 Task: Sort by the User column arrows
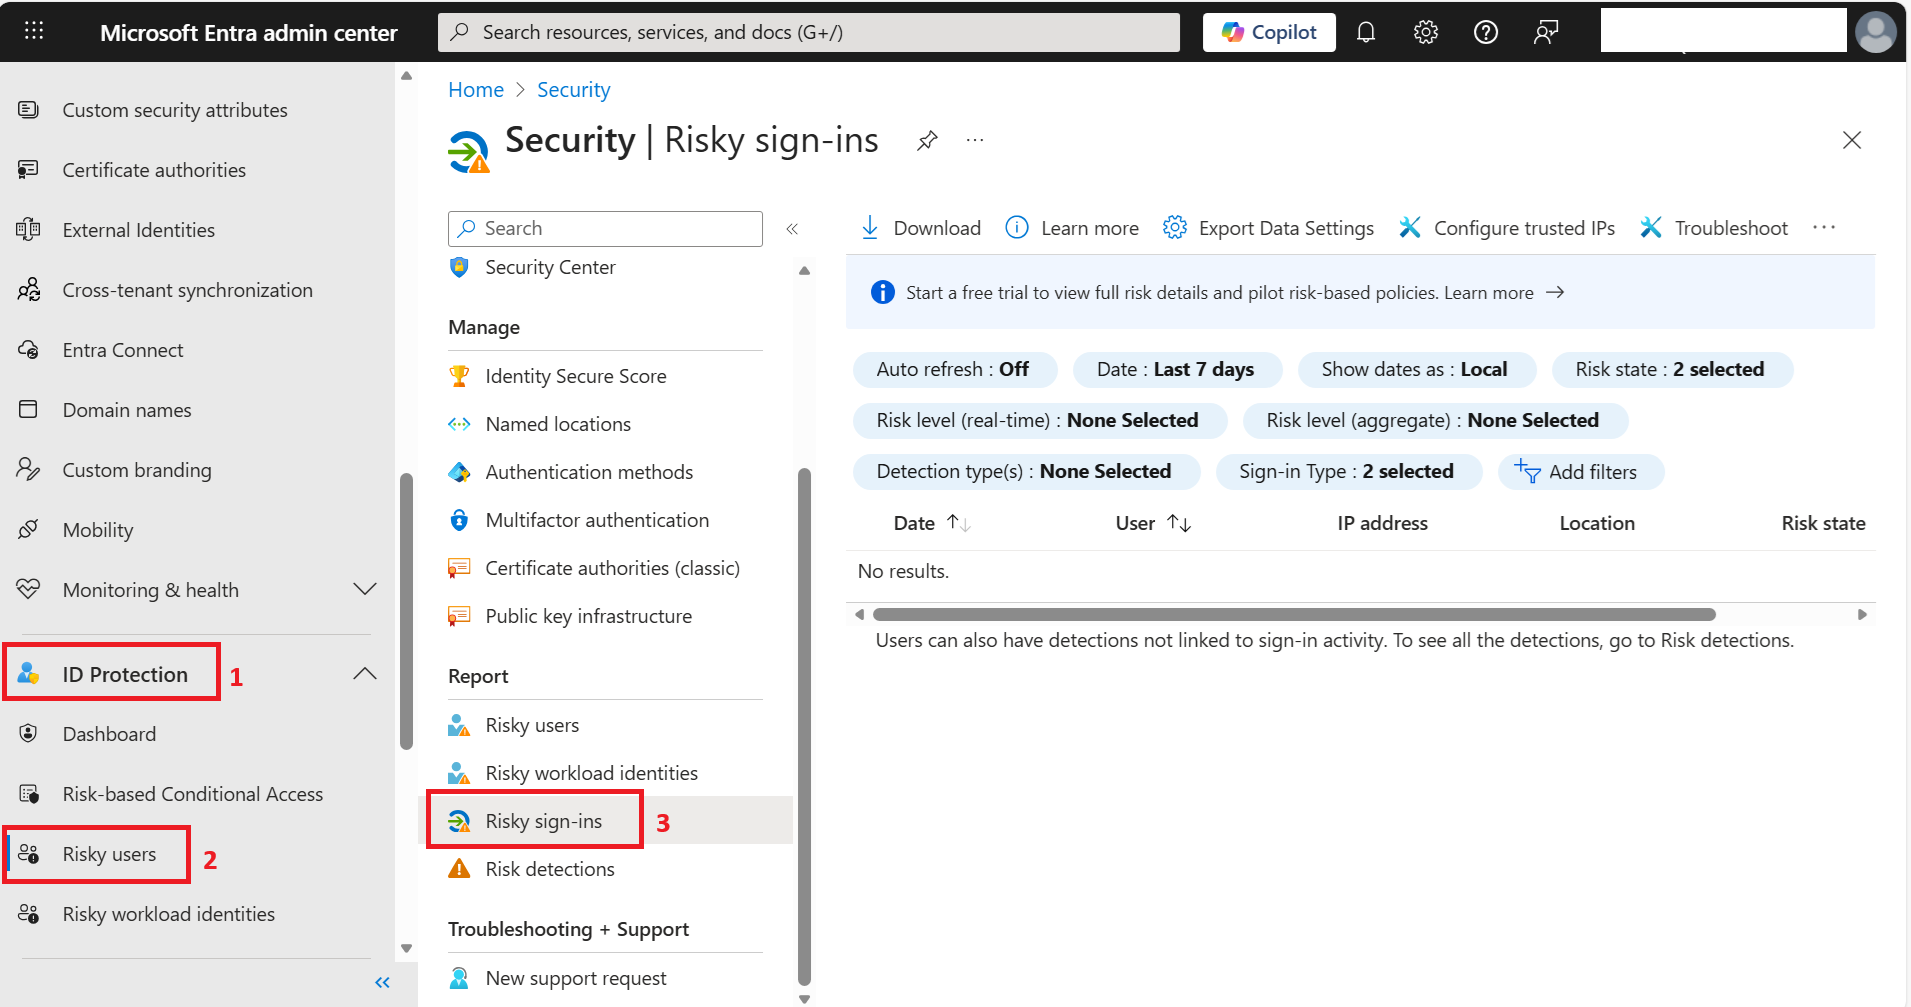pos(1179,523)
